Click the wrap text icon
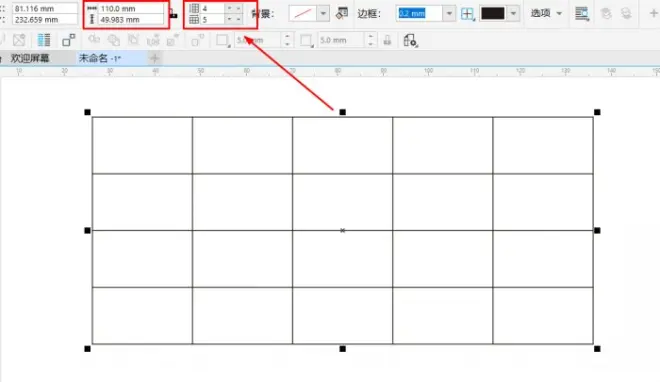The image size is (660, 382). [582, 14]
